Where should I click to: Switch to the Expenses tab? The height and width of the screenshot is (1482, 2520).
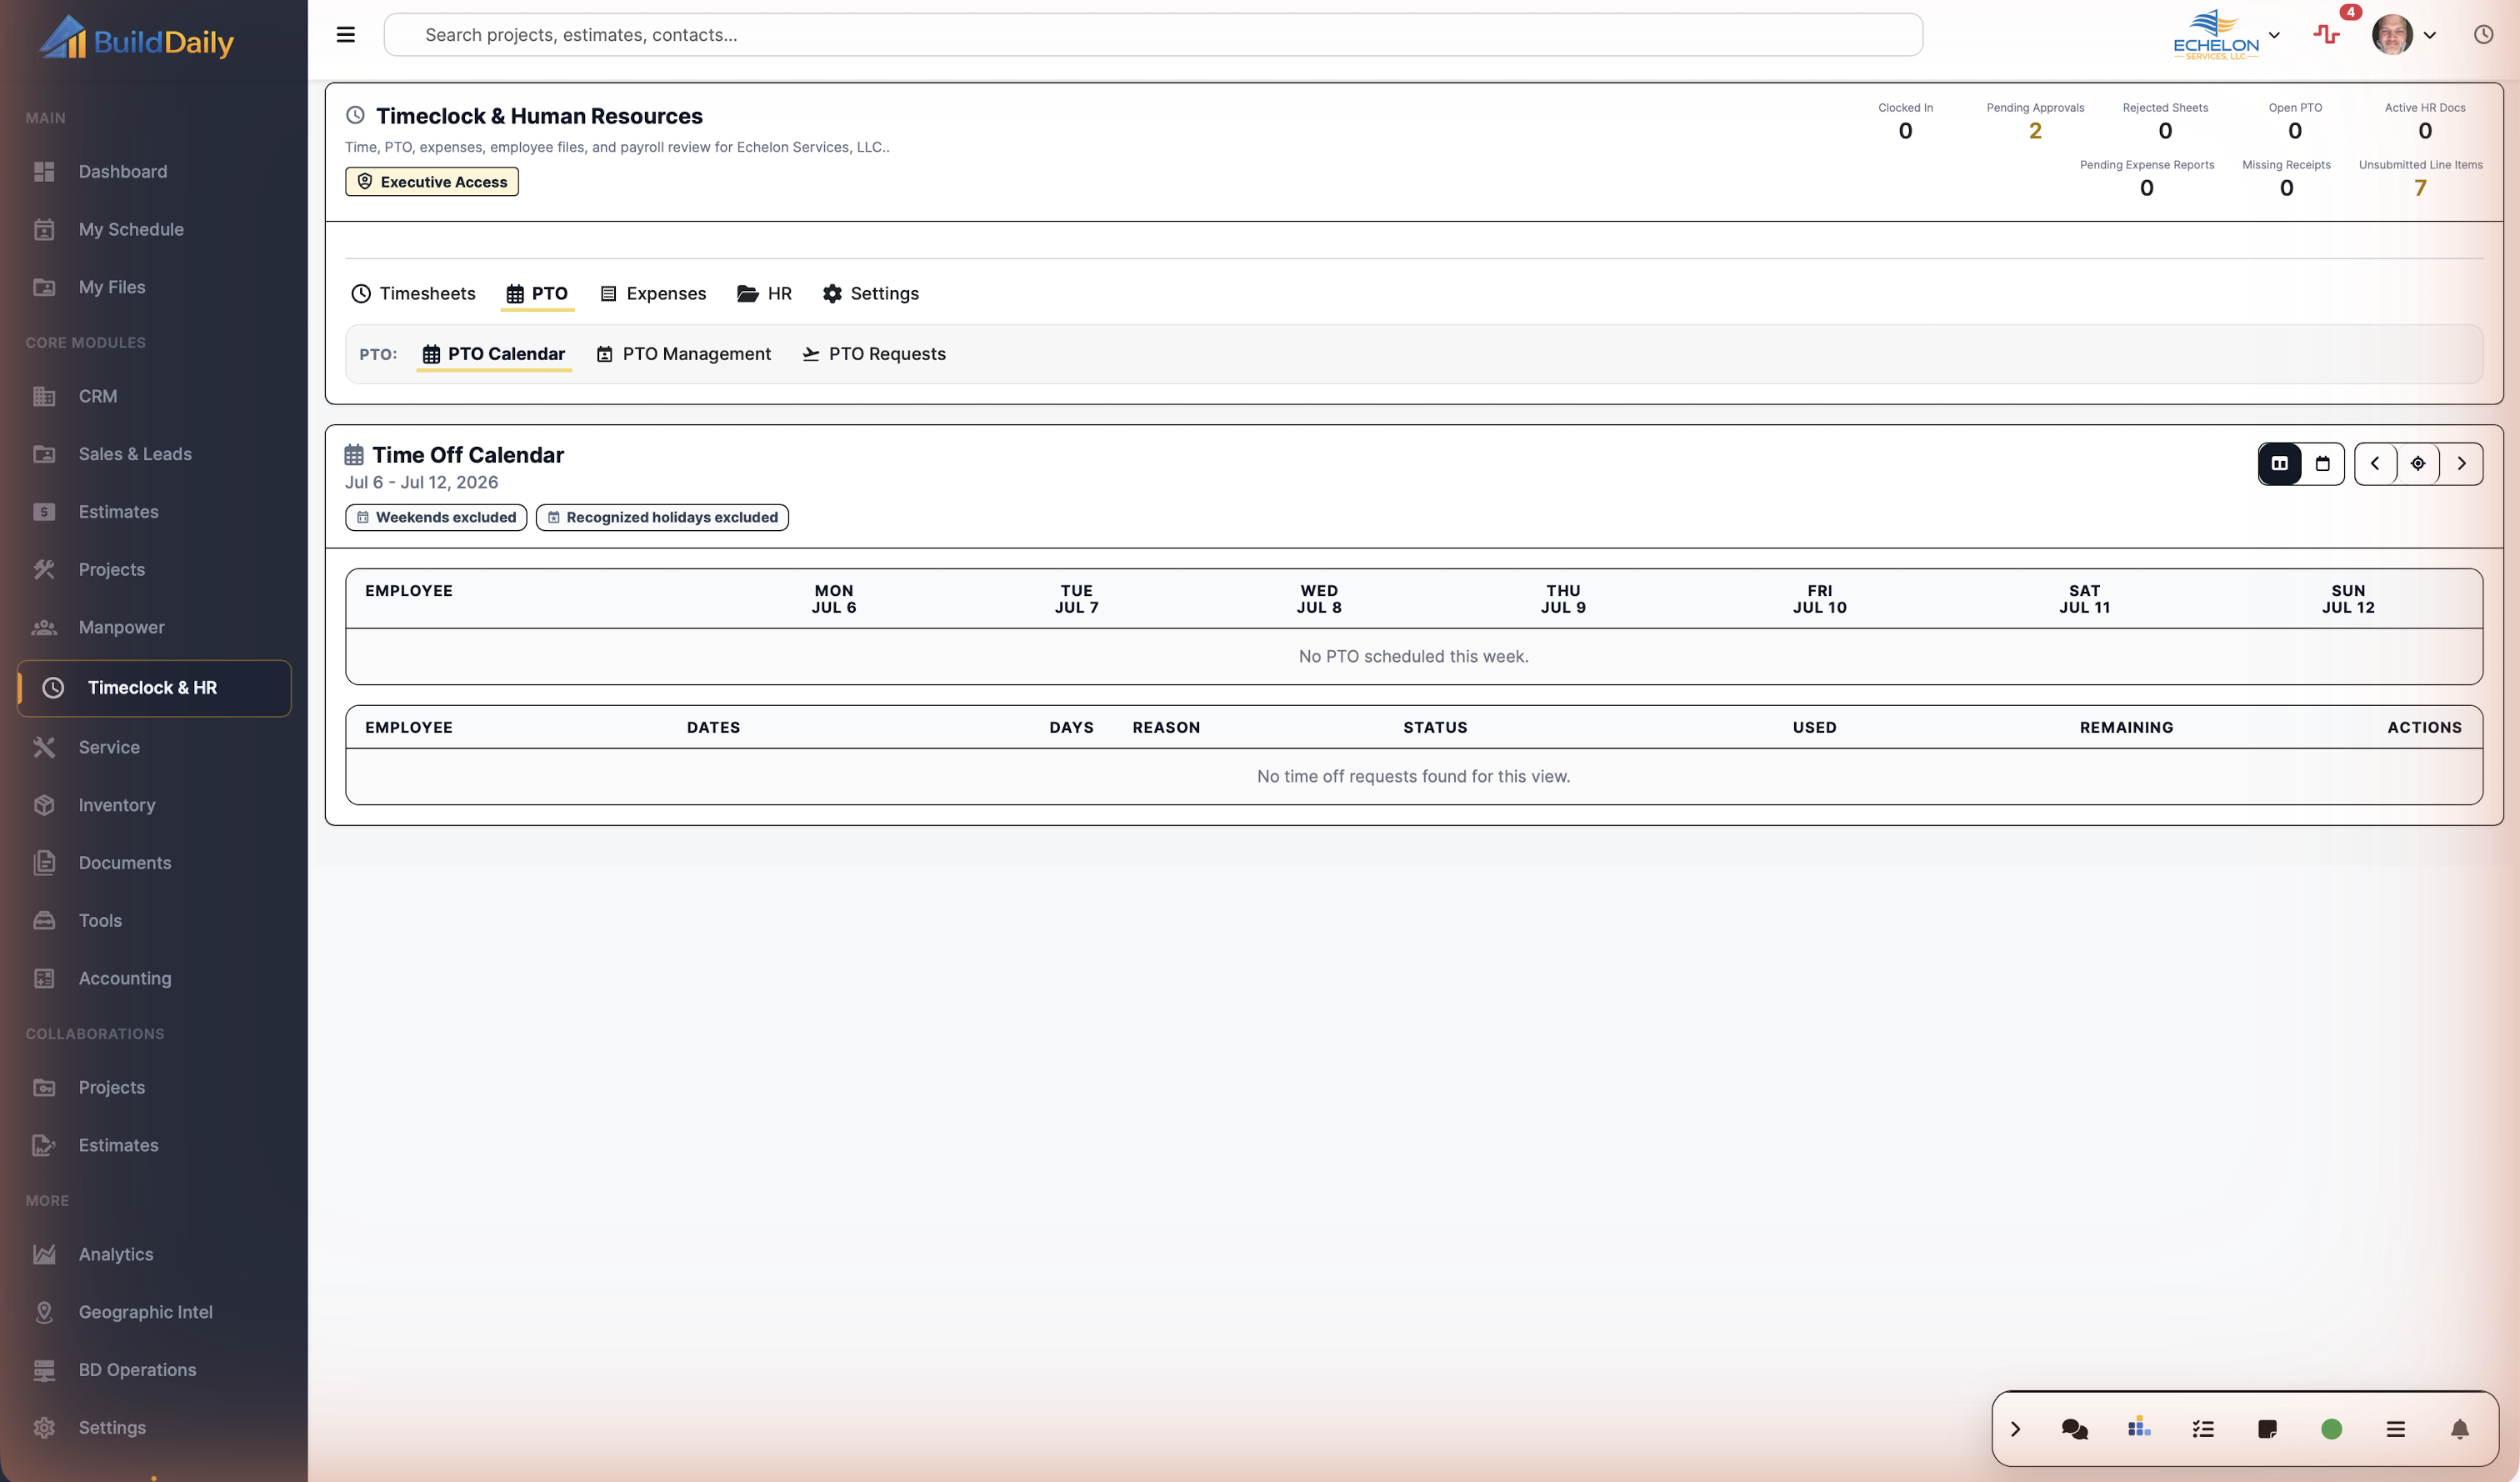point(653,293)
